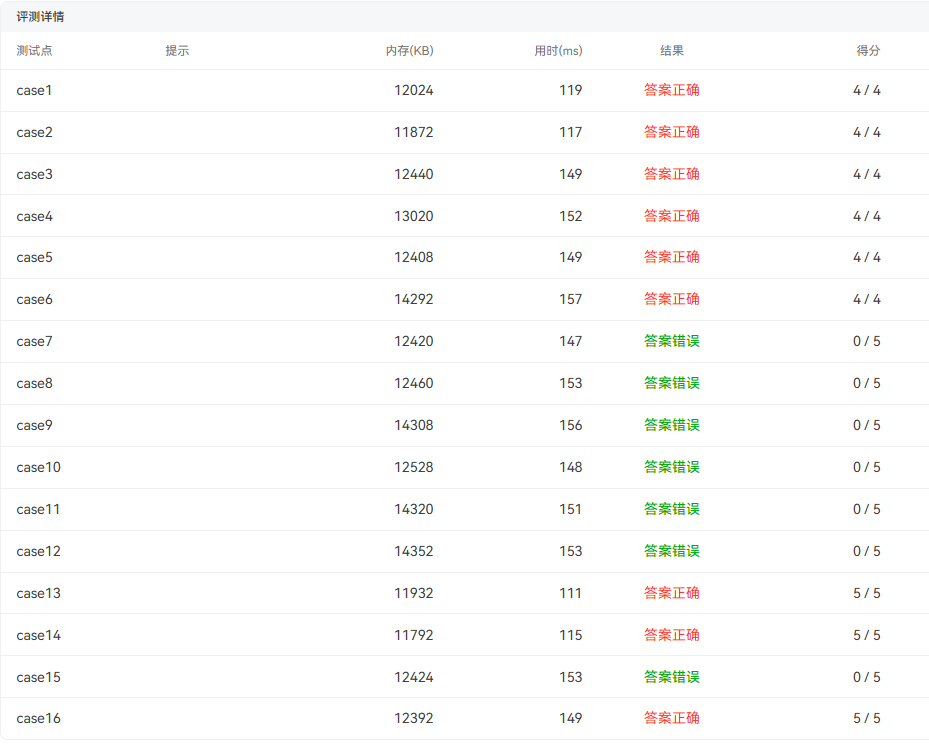This screenshot has height=747, width=929.
Task: Click memory value 14320
Action: click(x=414, y=509)
